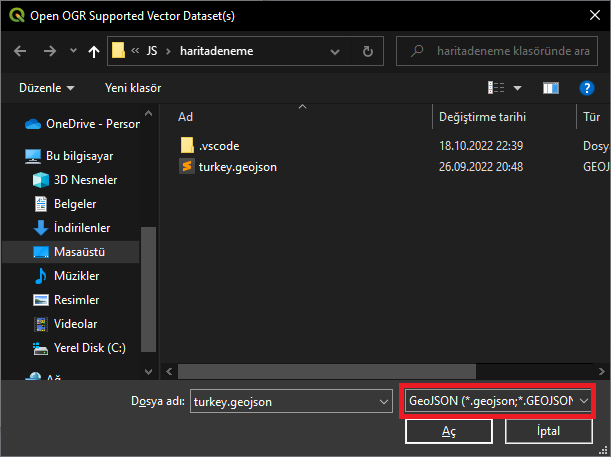The width and height of the screenshot is (611, 457).
Task: Toggle the preview pane
Action: (x=551, y=88)
